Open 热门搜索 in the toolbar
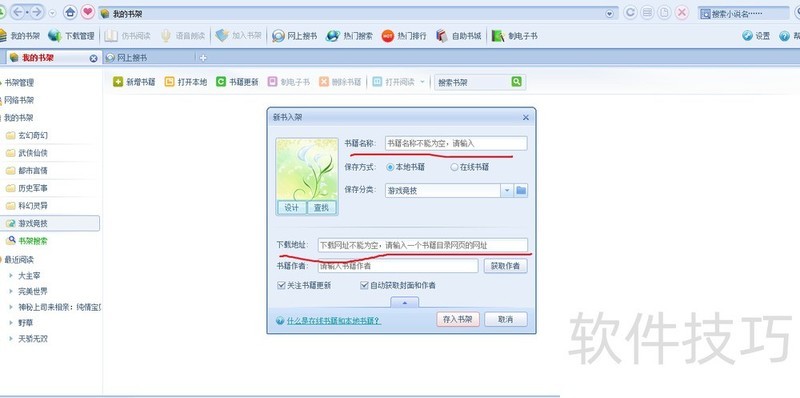The width and height of the screenshot is (800, 398). (x=349, y=36)
